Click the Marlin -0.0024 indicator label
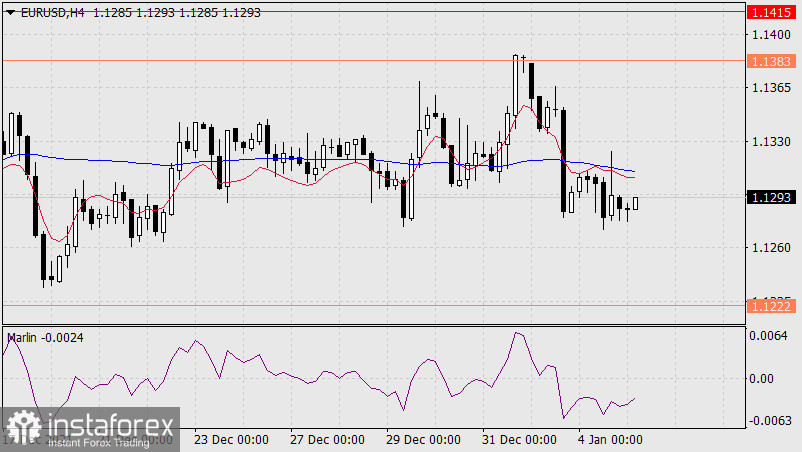This screenshot has width=802, height=452. point(45,338)
